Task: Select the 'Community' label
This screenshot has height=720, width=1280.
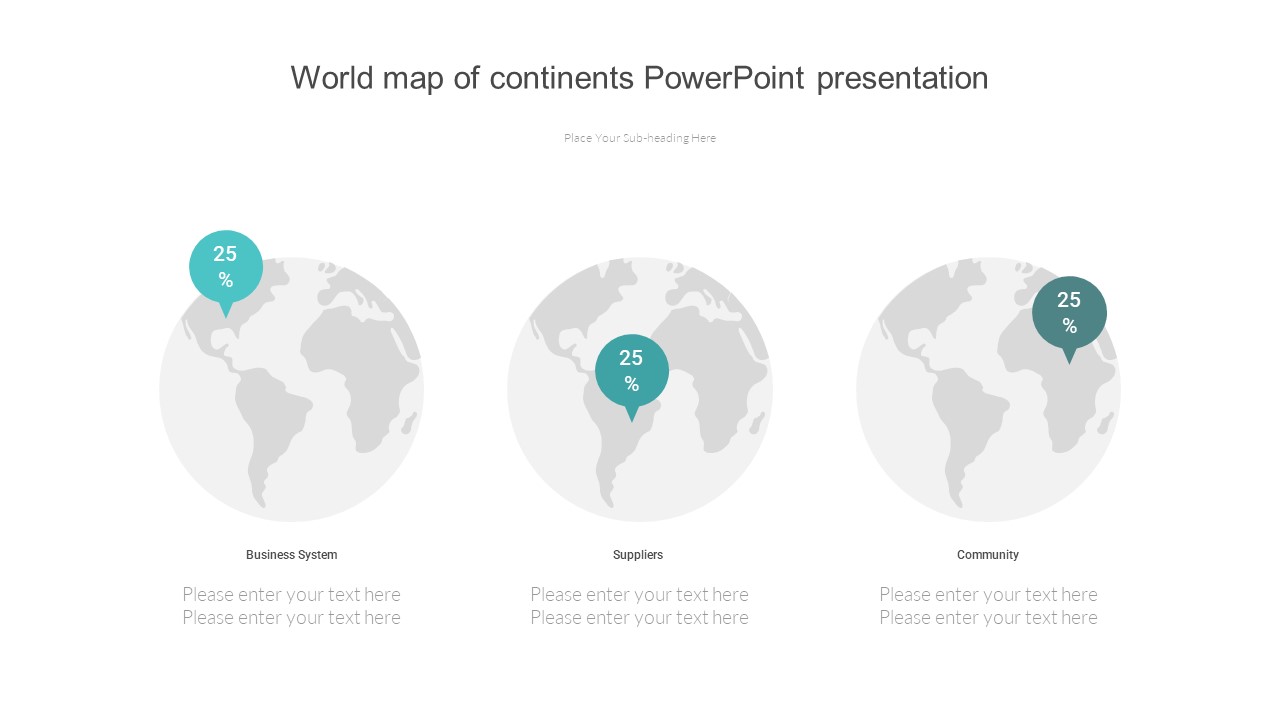Action: [987, 555]
